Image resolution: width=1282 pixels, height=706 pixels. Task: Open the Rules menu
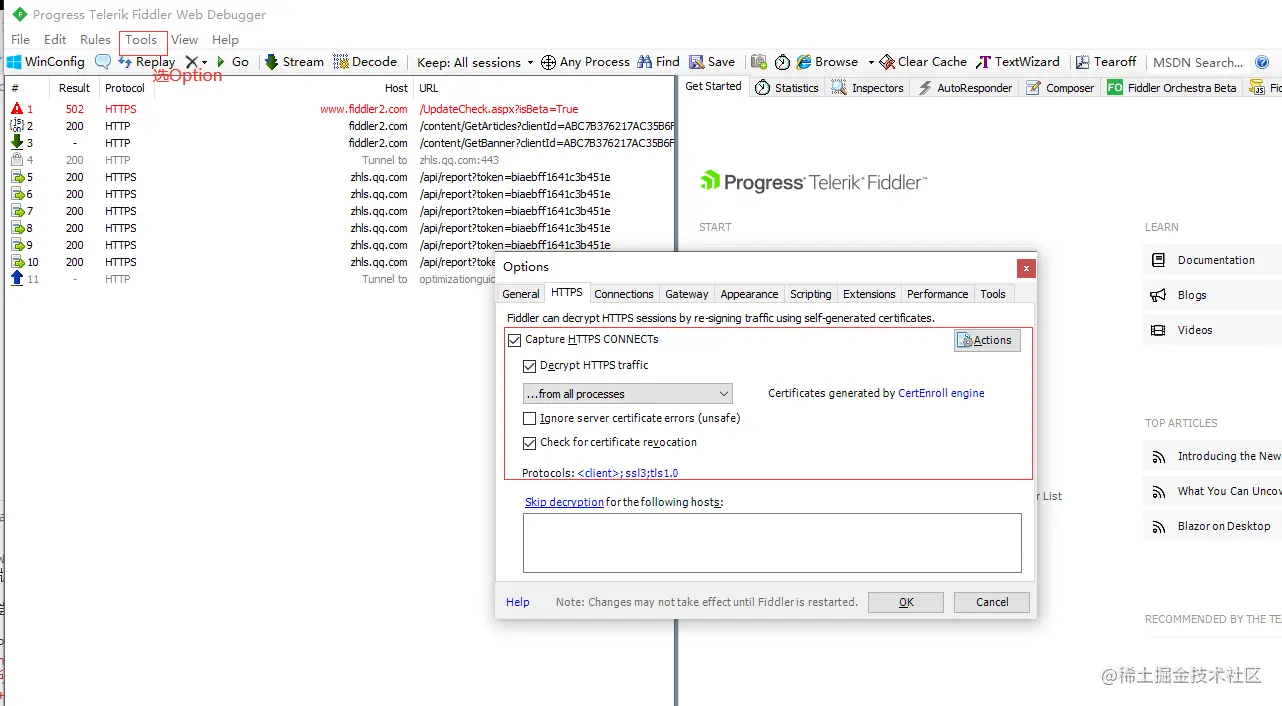coord(95,40)
